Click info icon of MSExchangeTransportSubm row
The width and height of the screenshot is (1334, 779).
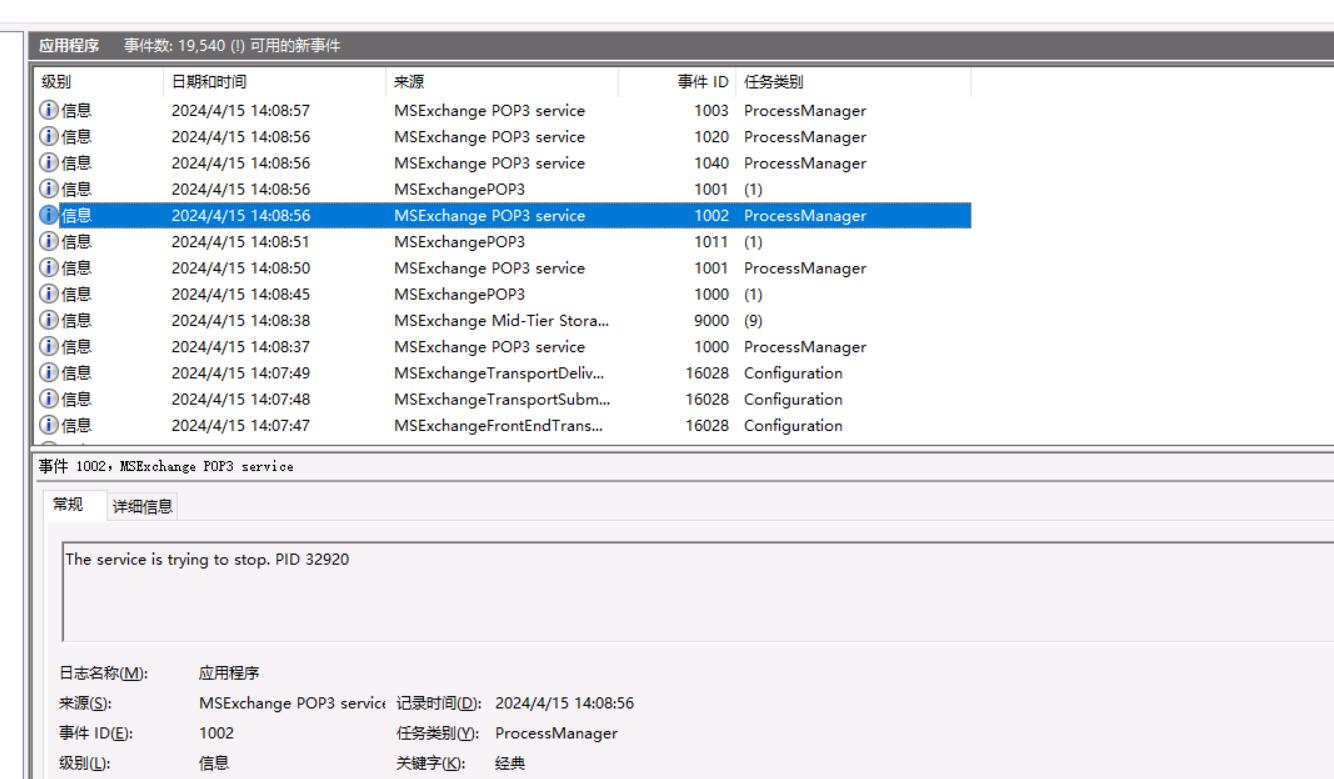[x=48, y=400]
